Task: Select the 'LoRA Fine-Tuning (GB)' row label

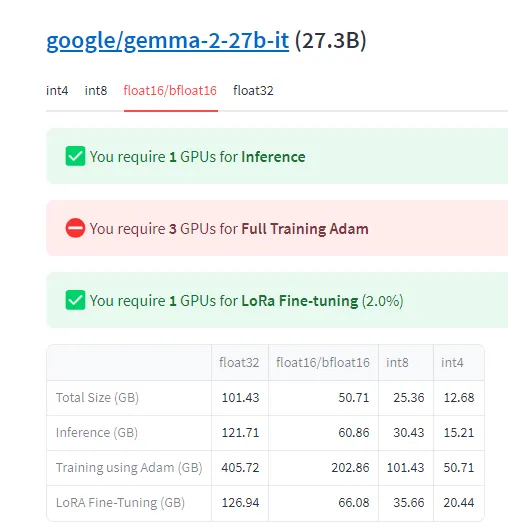Action: coord(120,502)
